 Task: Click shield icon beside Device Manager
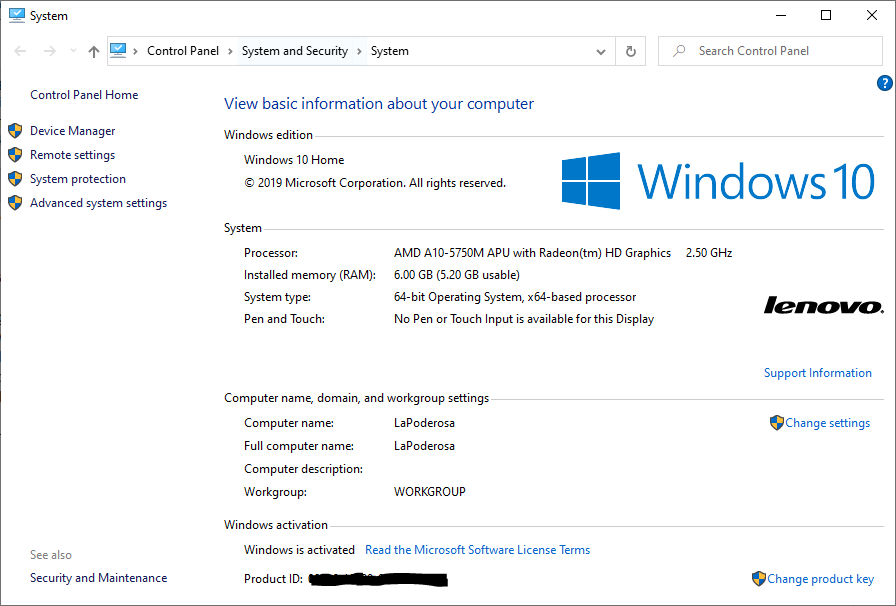pos(15,131)
